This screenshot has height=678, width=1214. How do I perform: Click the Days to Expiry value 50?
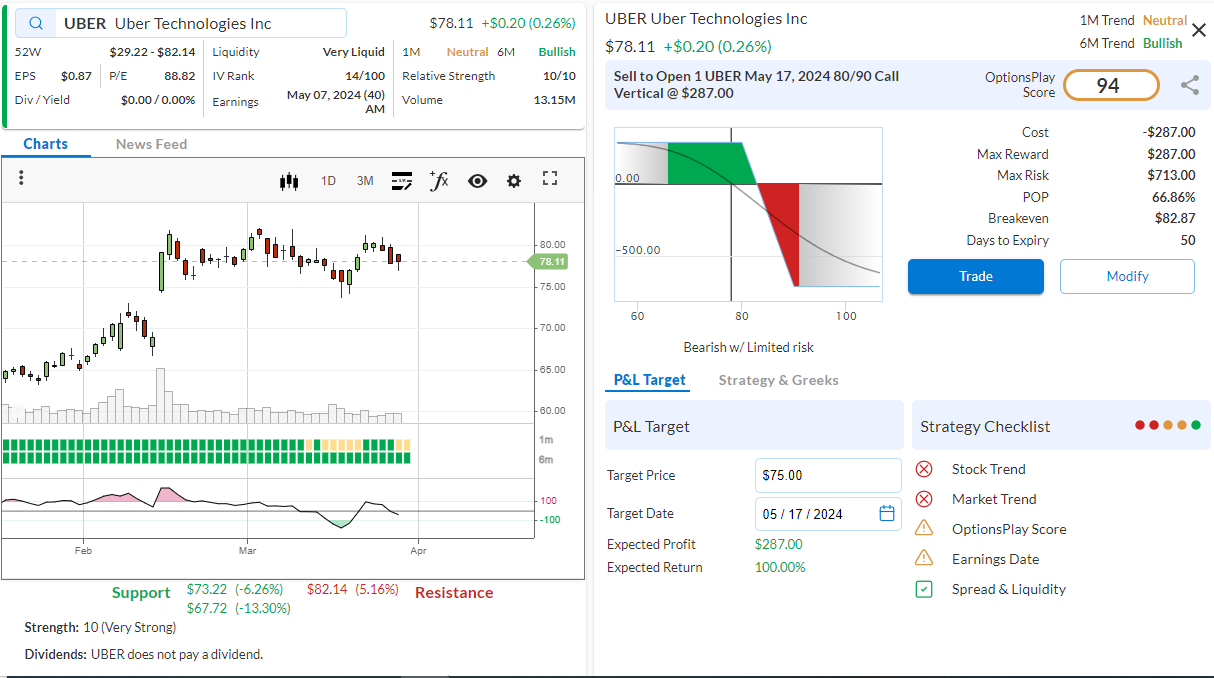[1188, 240]
